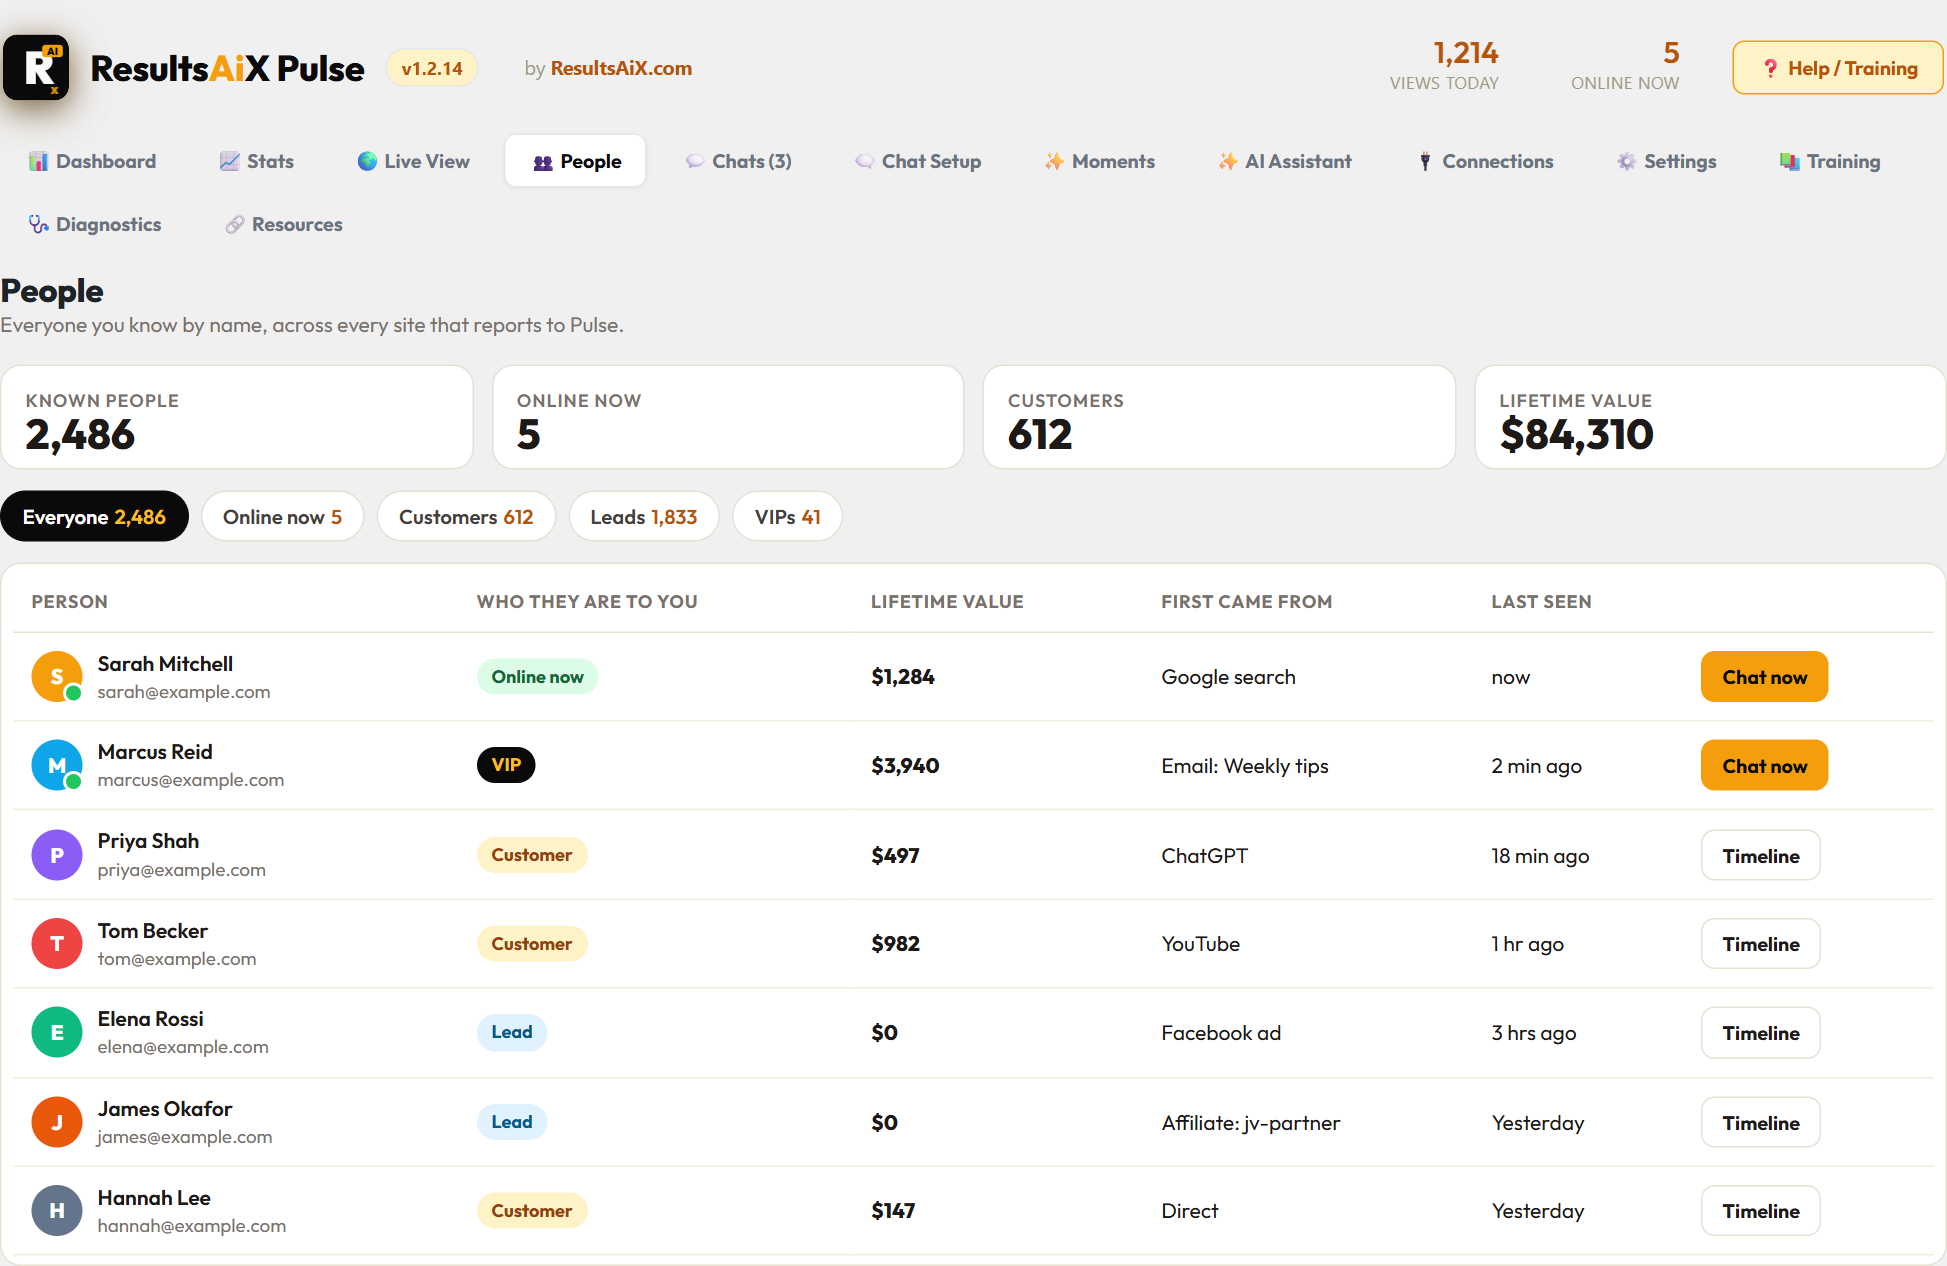The image size is (1947, 1266).
Task: Click the Lifetime Value $84,310 card
Action: [1710, 417]
